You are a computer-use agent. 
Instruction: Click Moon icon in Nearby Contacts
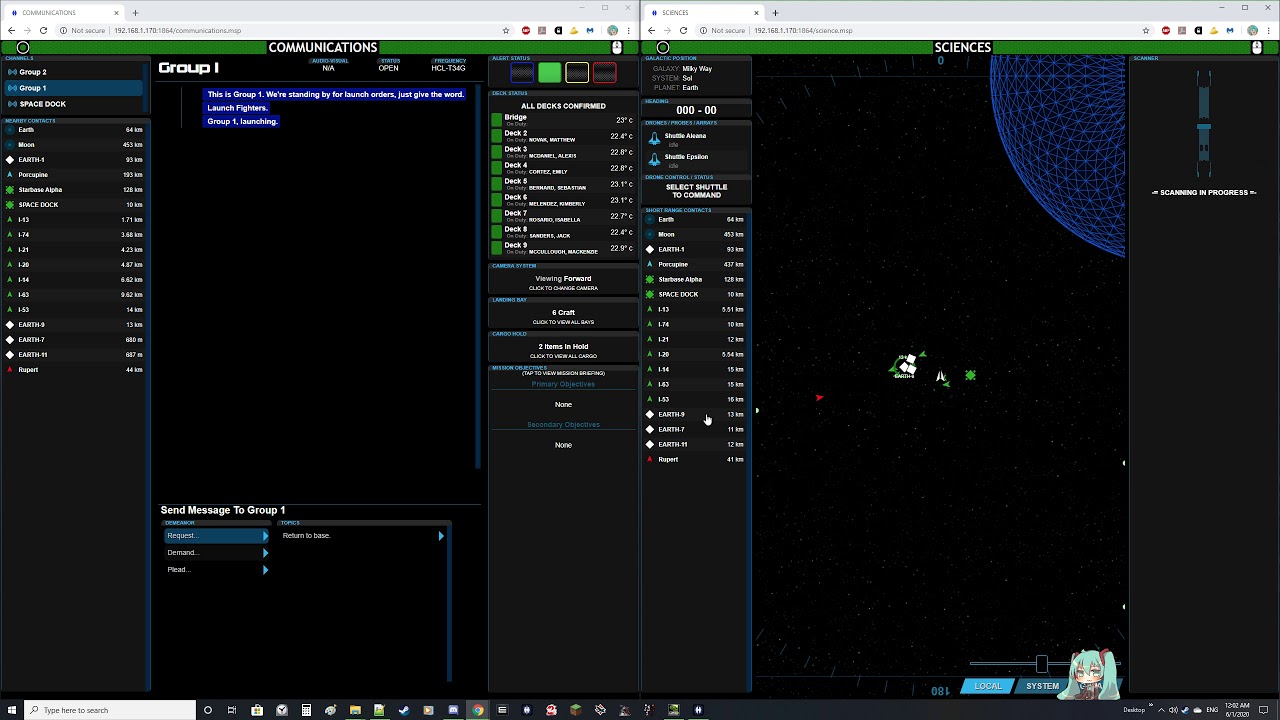click(10, 145)
